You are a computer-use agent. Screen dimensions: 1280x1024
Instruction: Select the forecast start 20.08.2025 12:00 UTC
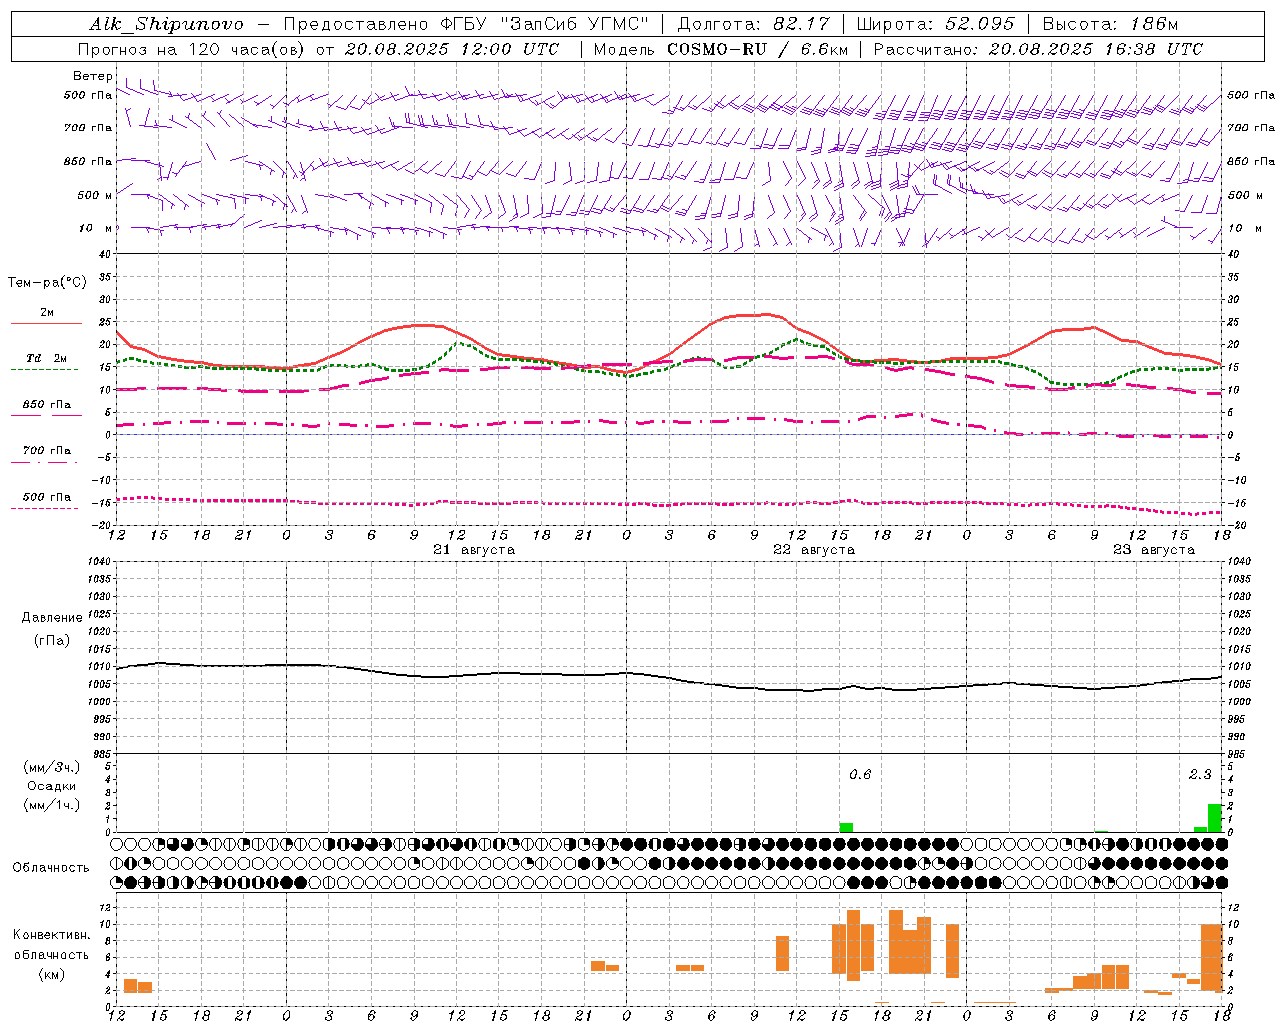click(451, 49)
